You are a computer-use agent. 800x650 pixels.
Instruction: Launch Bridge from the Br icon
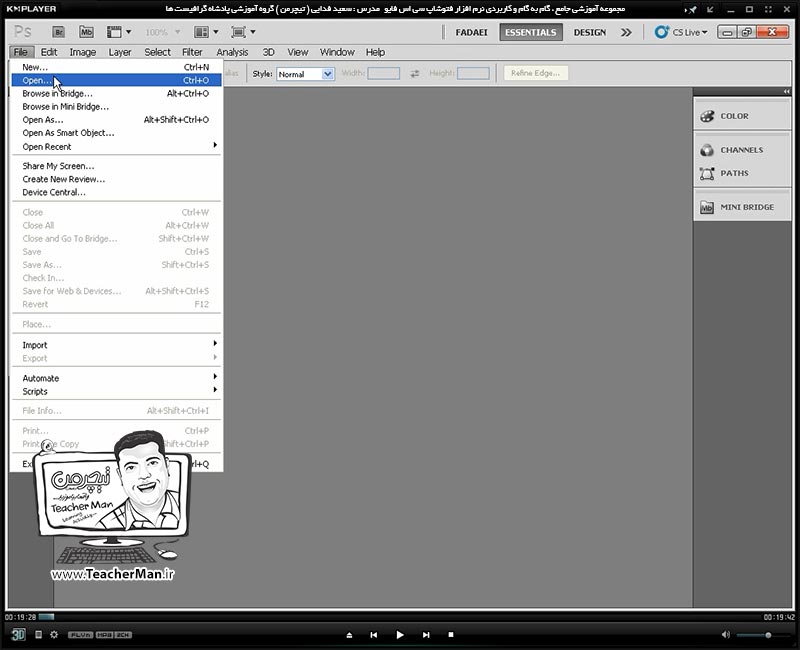[x=59, y=32]
